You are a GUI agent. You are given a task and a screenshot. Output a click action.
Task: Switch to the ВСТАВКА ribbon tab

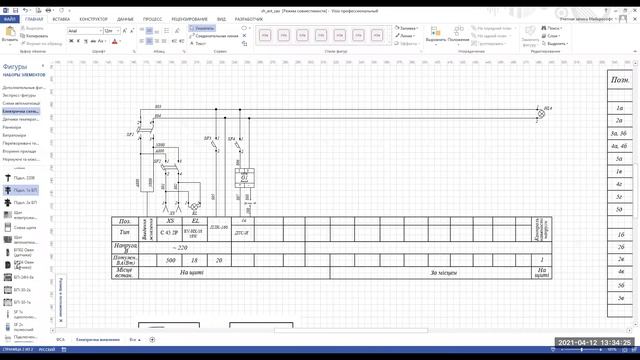pyautogui.click(x=61, y=19)
